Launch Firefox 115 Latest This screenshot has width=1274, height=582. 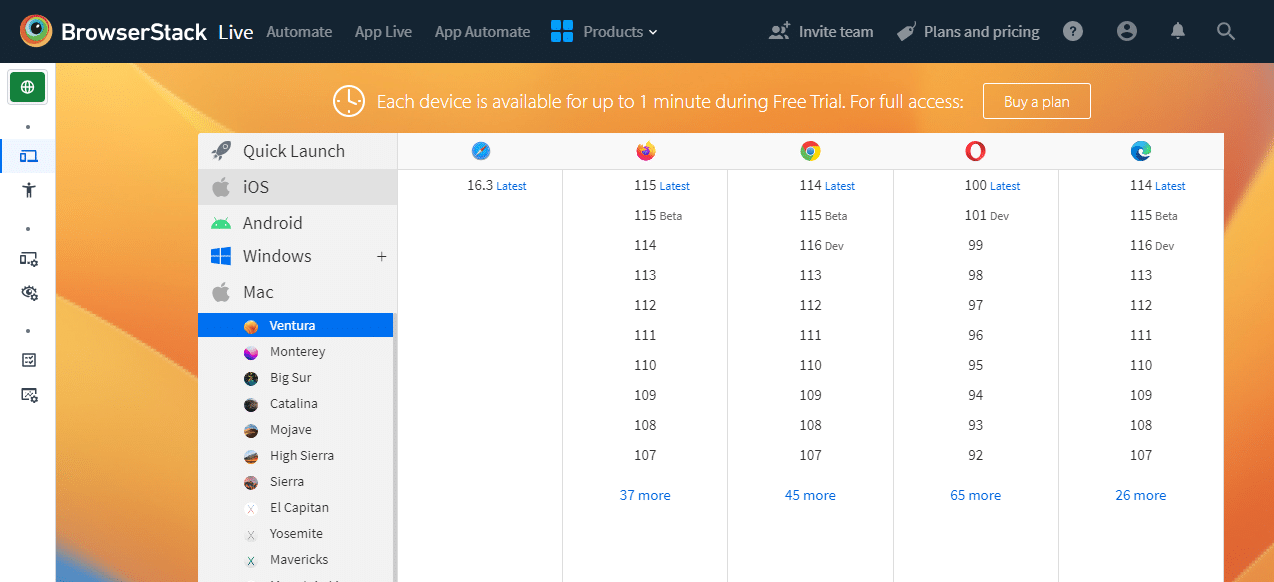(661, 185)
